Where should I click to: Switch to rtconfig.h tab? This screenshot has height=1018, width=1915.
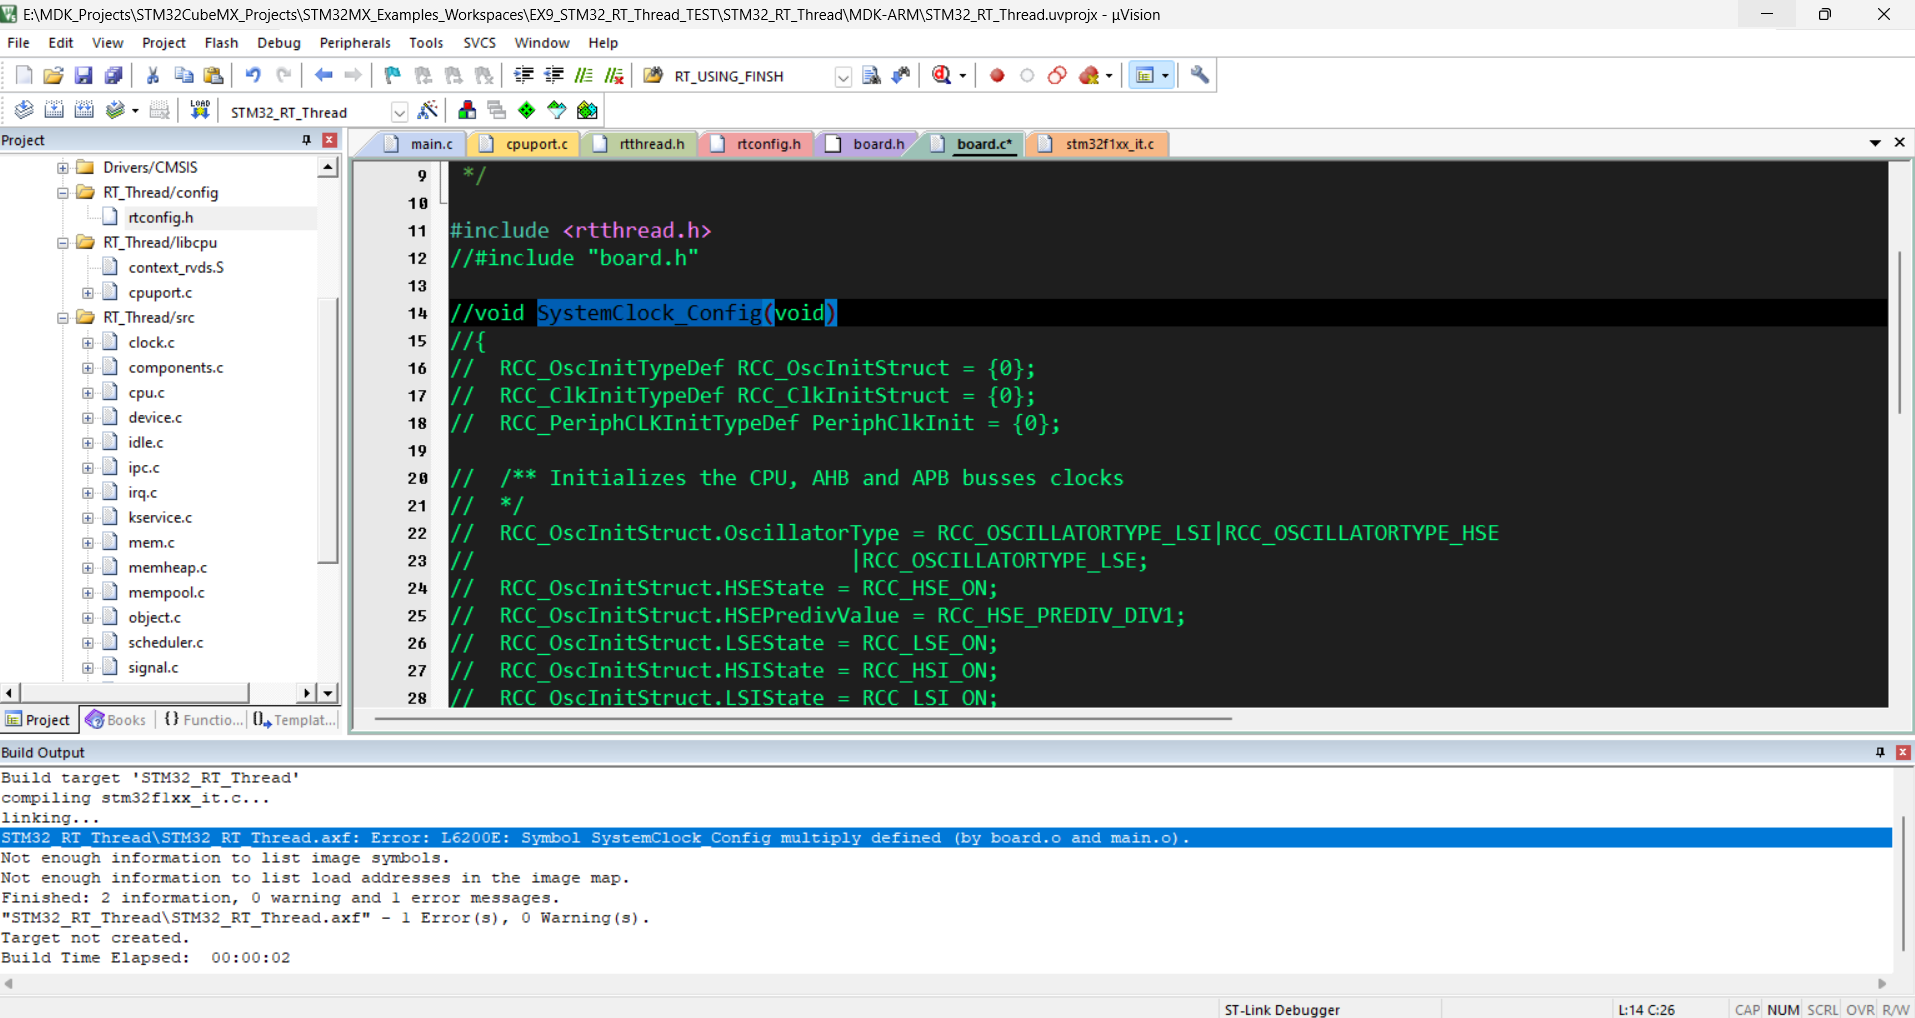pyautogui.click(x=756, y=144)
